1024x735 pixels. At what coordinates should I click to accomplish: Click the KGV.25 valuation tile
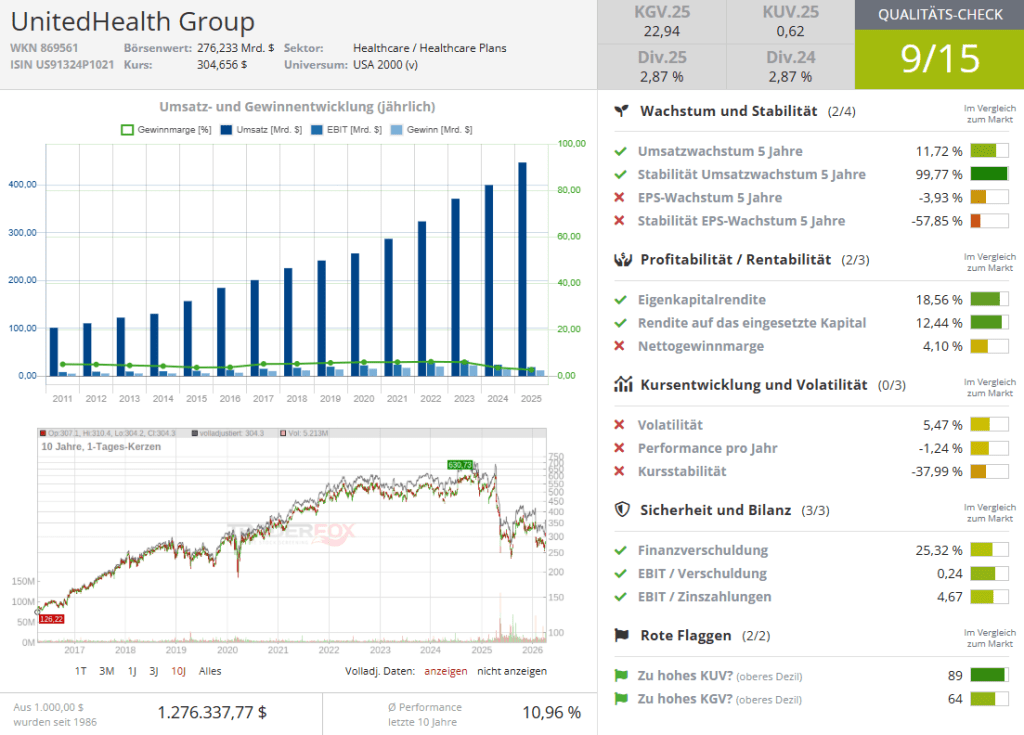click(662, 22)
